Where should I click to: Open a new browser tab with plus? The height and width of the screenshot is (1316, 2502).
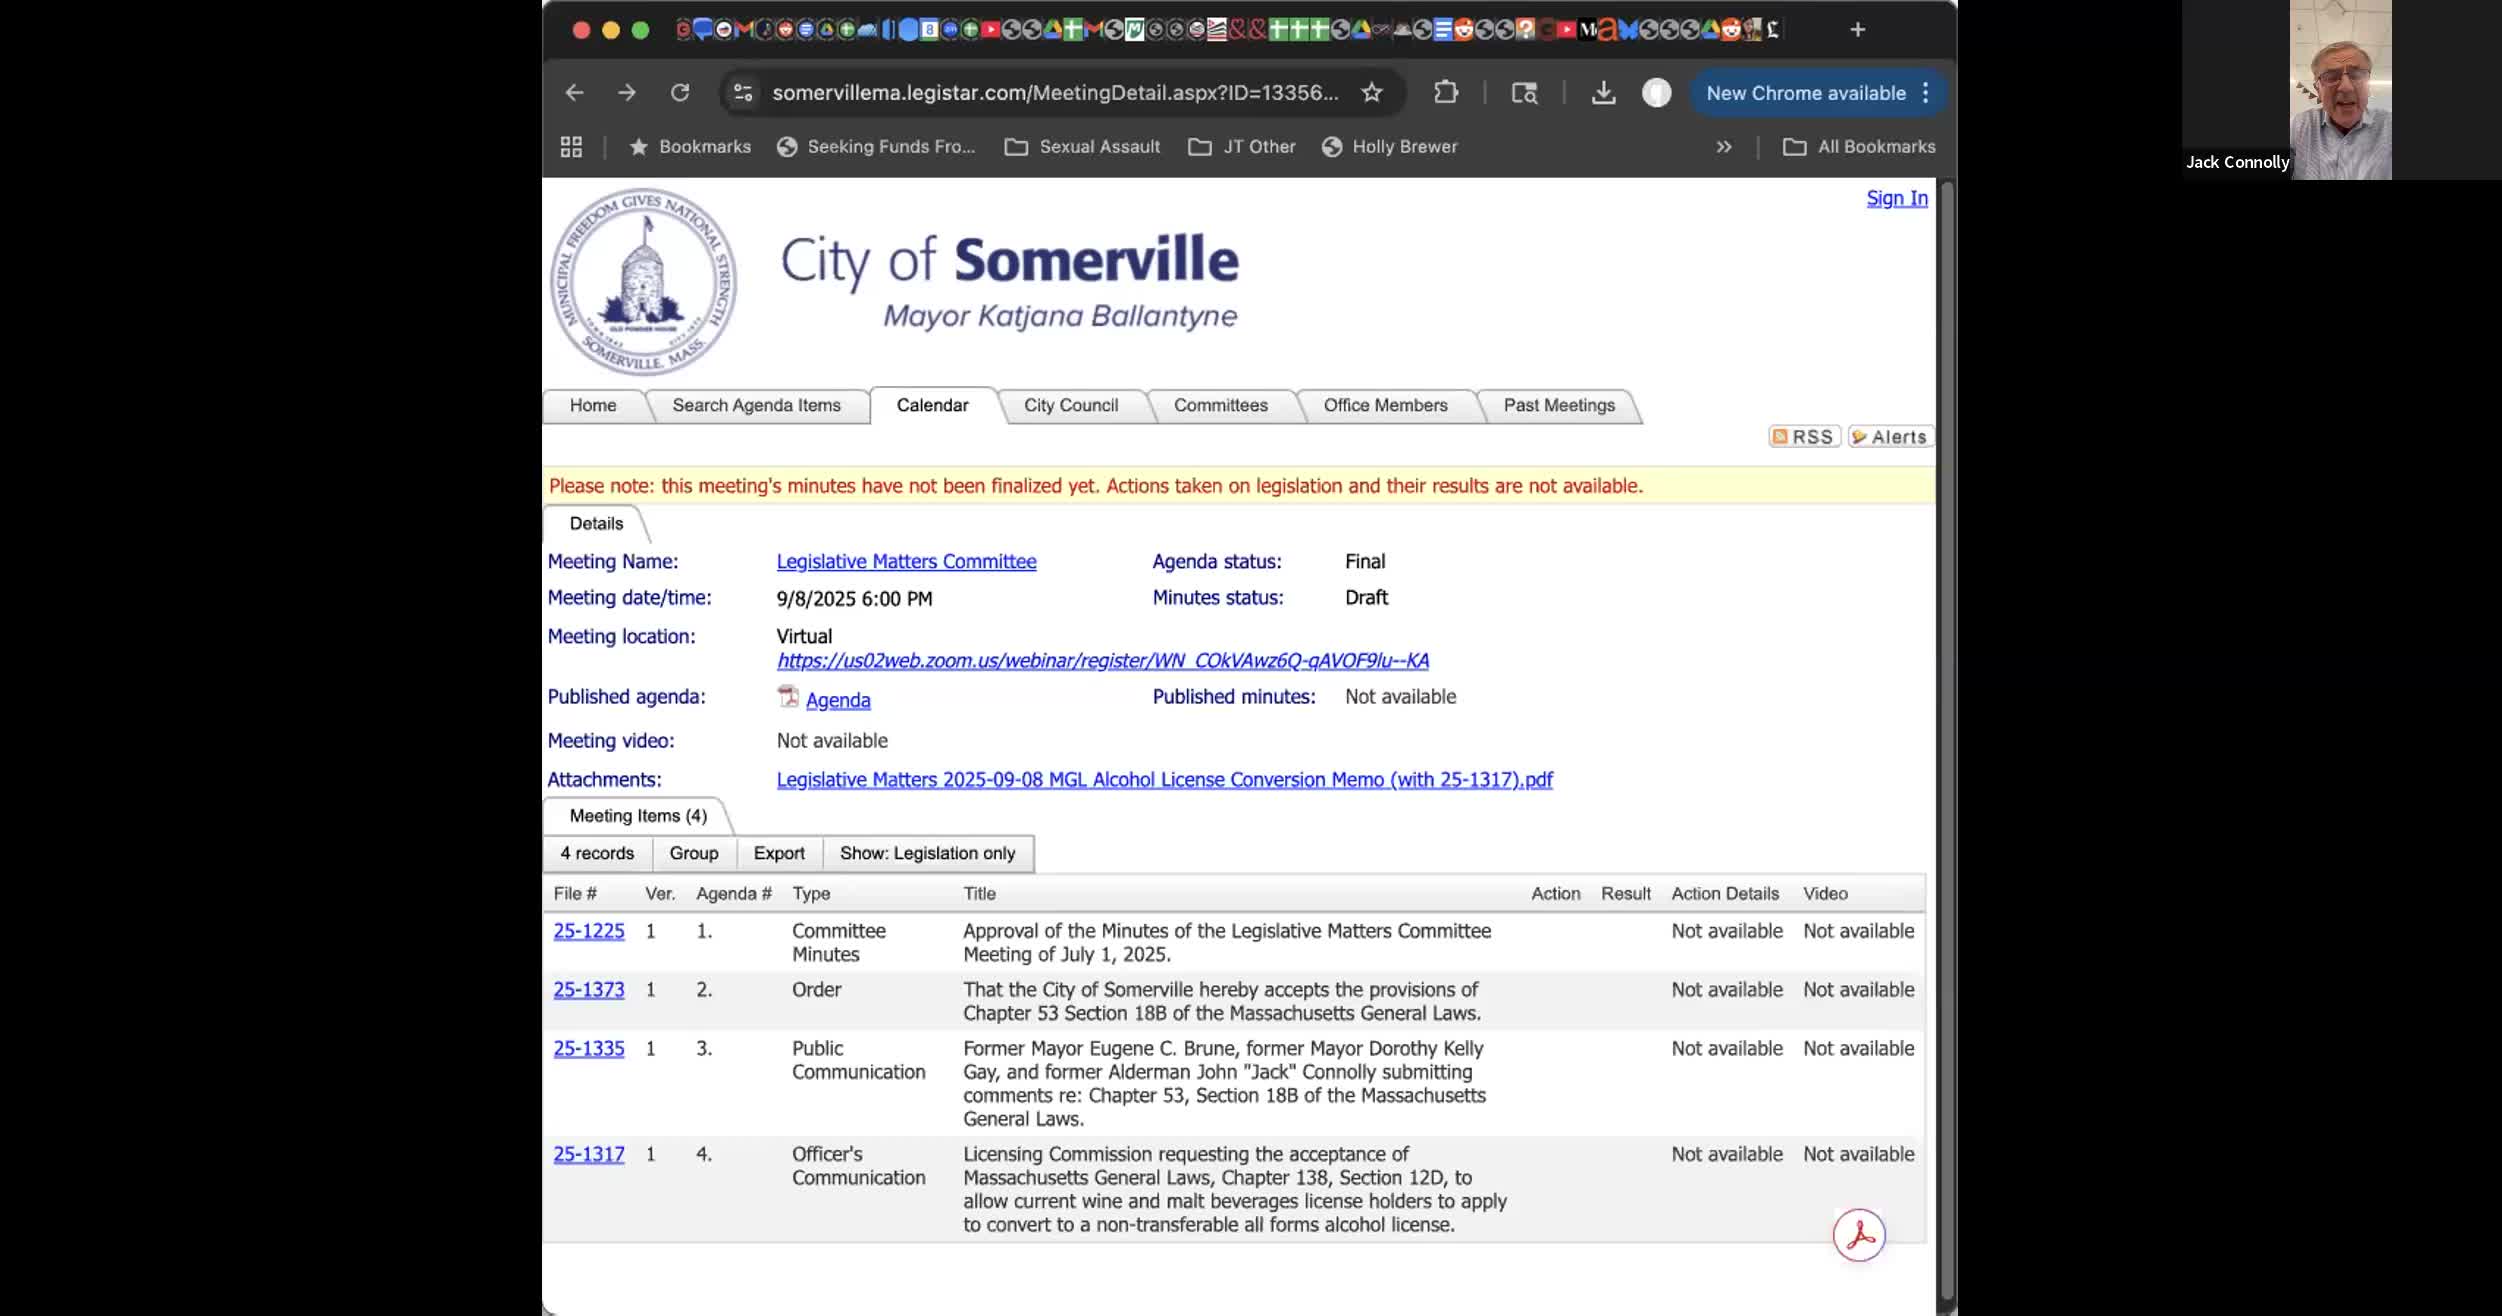click(1857, 30)
